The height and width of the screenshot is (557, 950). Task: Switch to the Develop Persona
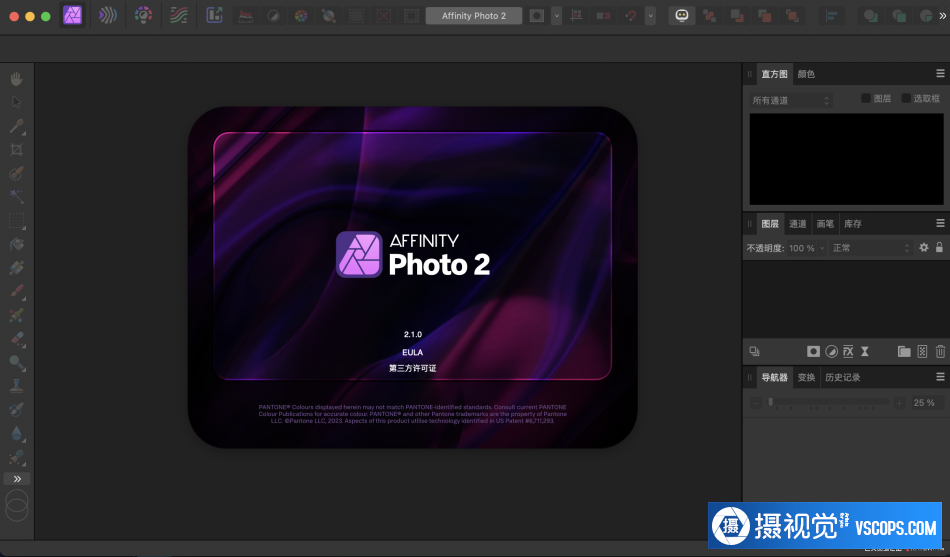tap(144, 15)
